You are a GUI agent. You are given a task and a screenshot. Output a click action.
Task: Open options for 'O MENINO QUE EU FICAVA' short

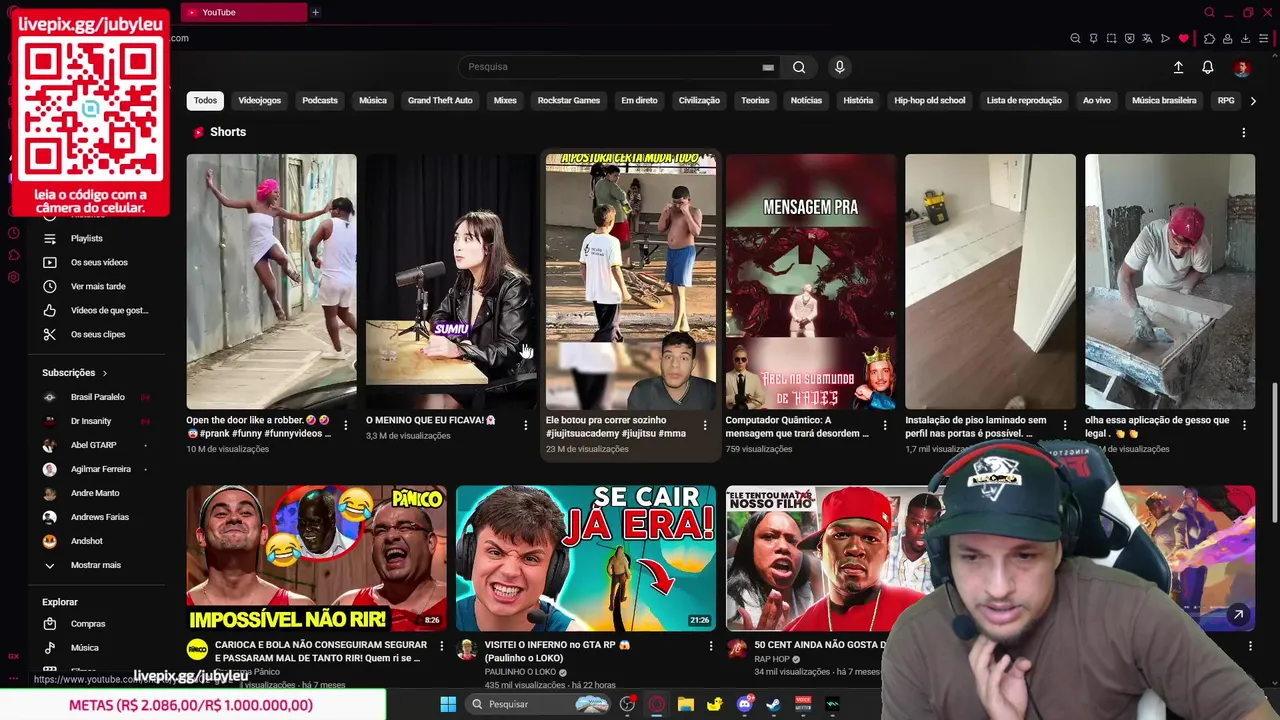point(526,425)
